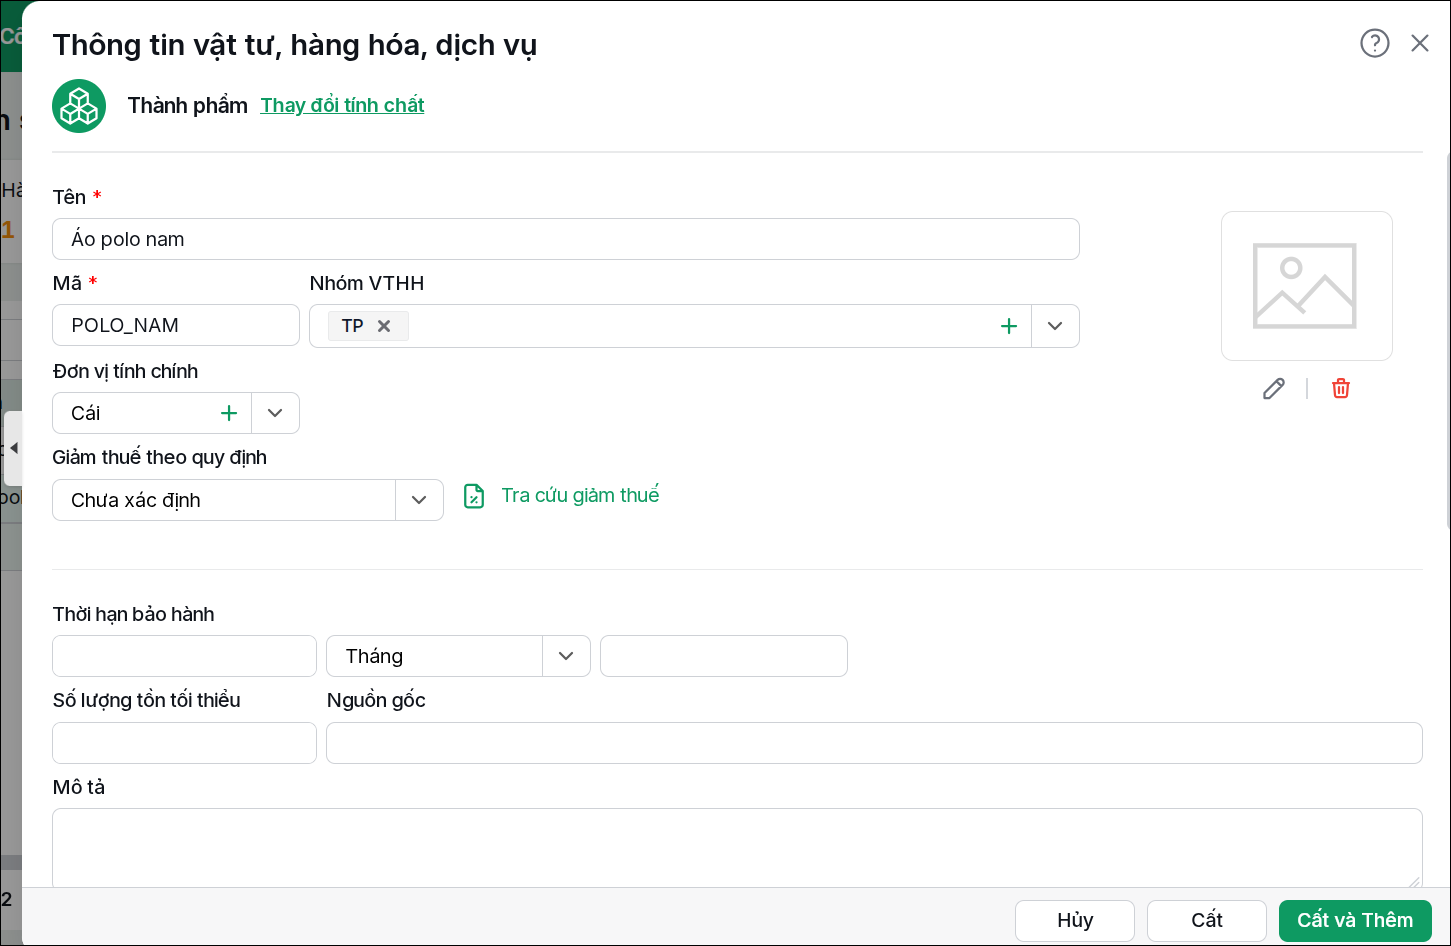Add a new Nhóm VTHH with plus icon
Viewport: 1451px width, 946px height.
[1009, 326]
